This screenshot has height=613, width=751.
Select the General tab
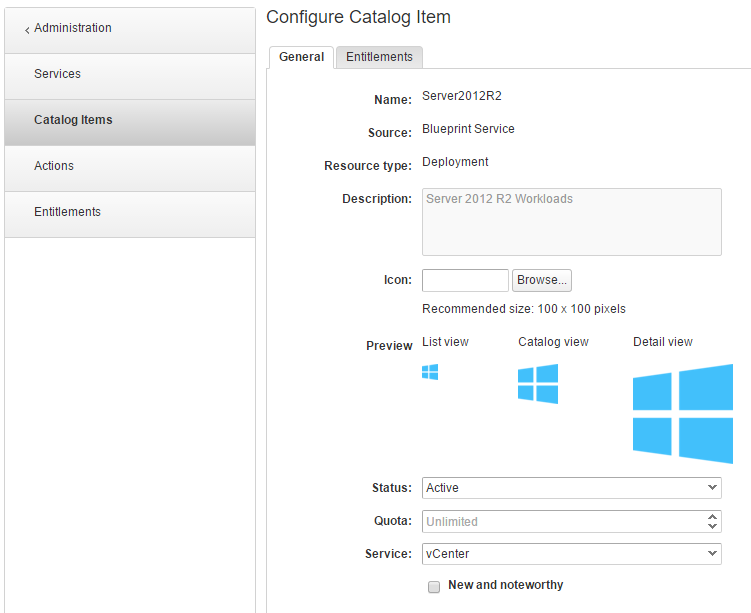click(301, 57)
